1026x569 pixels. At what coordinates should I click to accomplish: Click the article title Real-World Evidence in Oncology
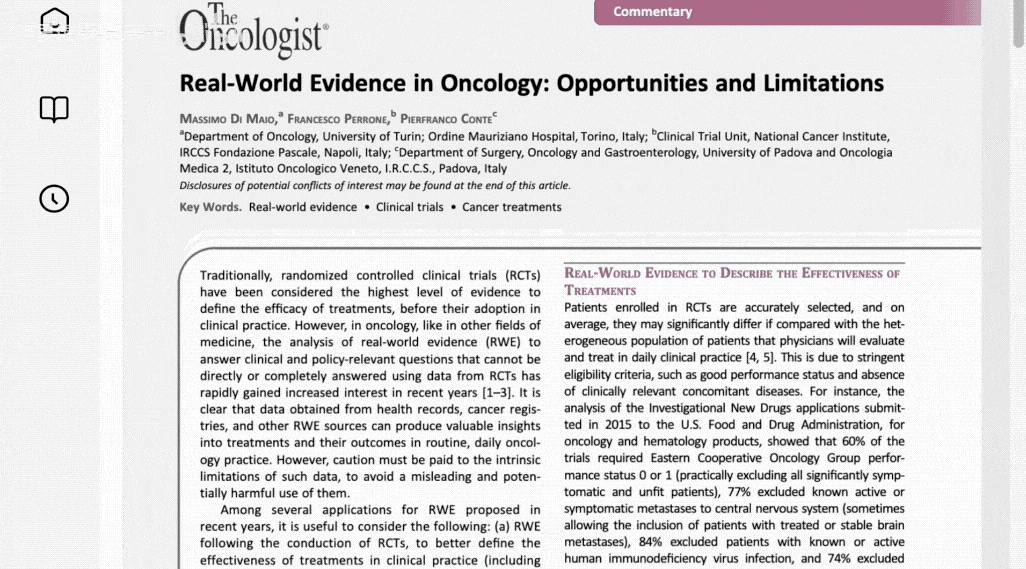coord(531,84)
